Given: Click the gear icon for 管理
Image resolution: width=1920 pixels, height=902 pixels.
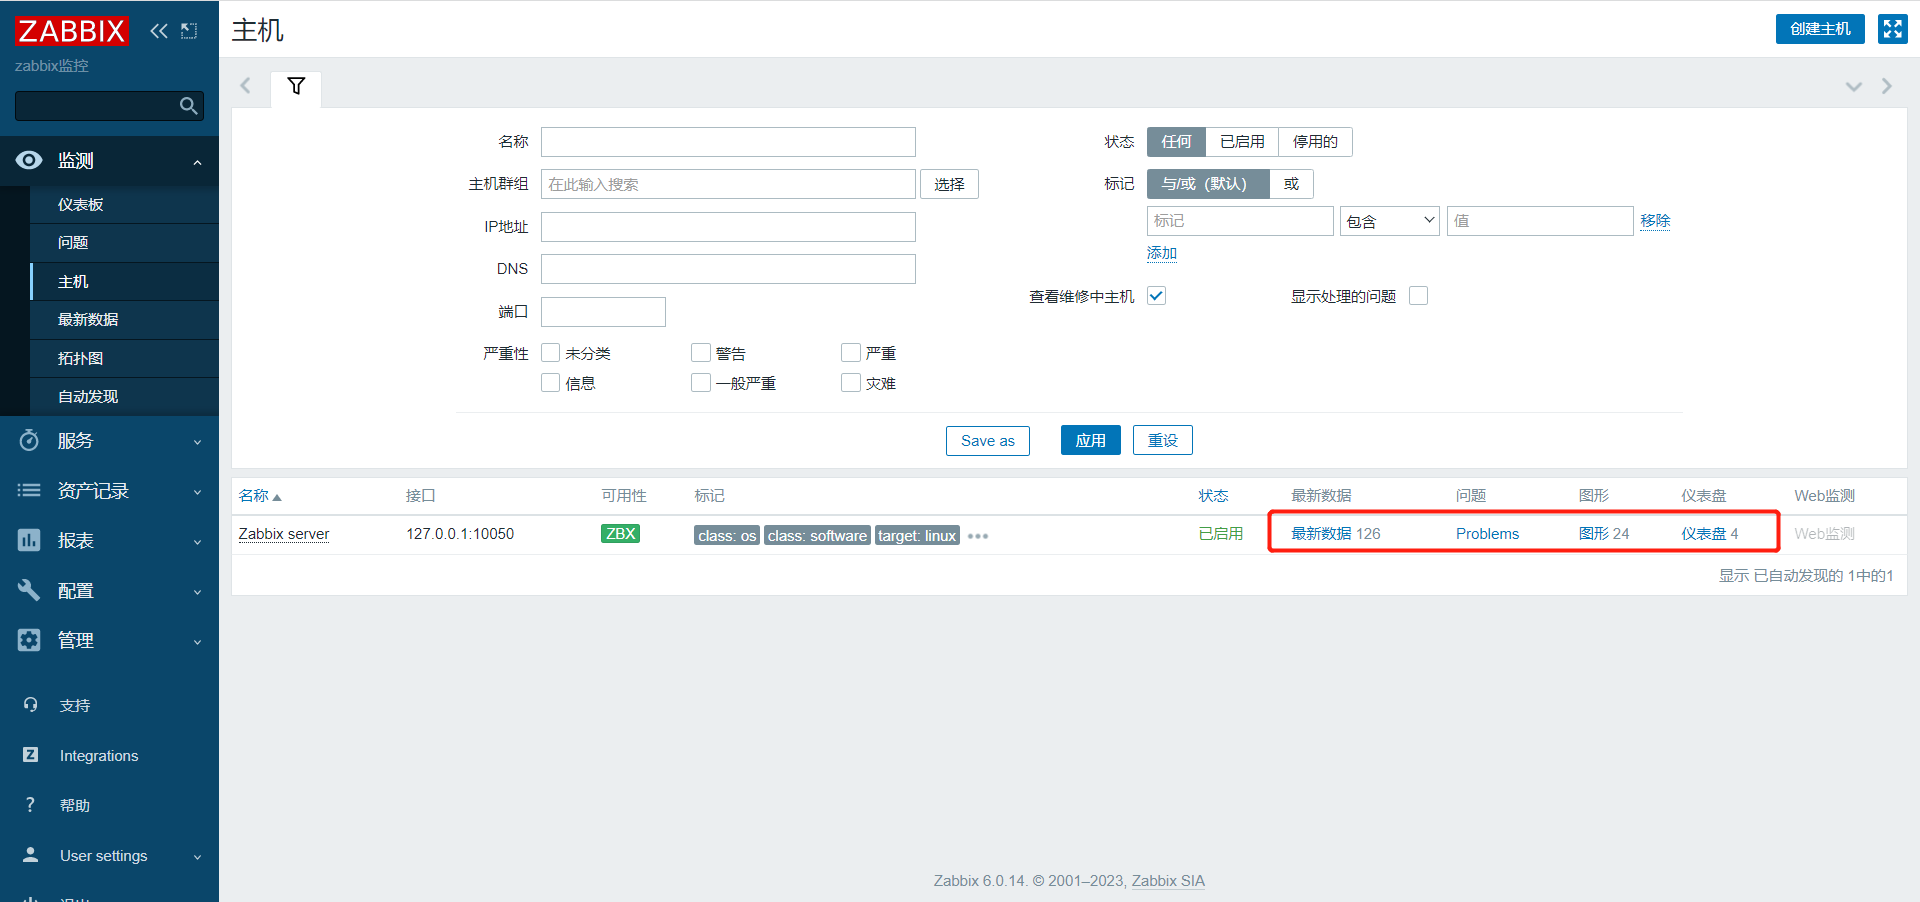Looking at the screenshot, I should pyautogui.click(x=29, y=640).
